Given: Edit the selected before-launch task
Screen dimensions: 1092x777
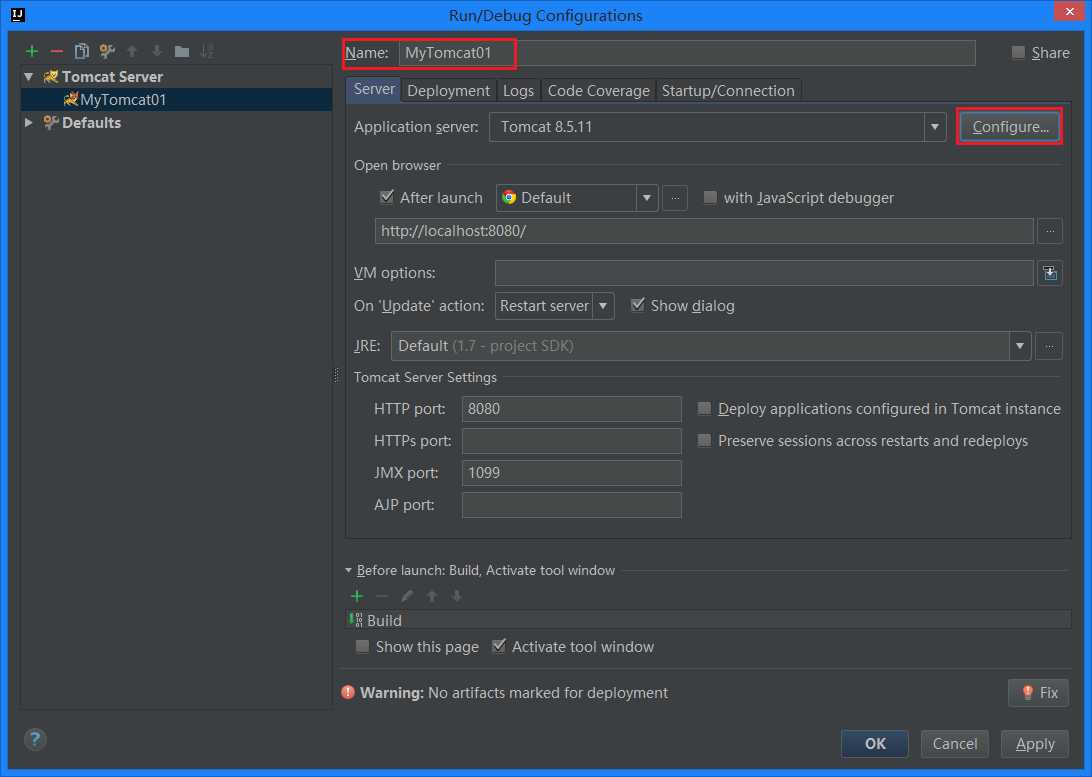Looking at the screenshot, I should [407, 596].
